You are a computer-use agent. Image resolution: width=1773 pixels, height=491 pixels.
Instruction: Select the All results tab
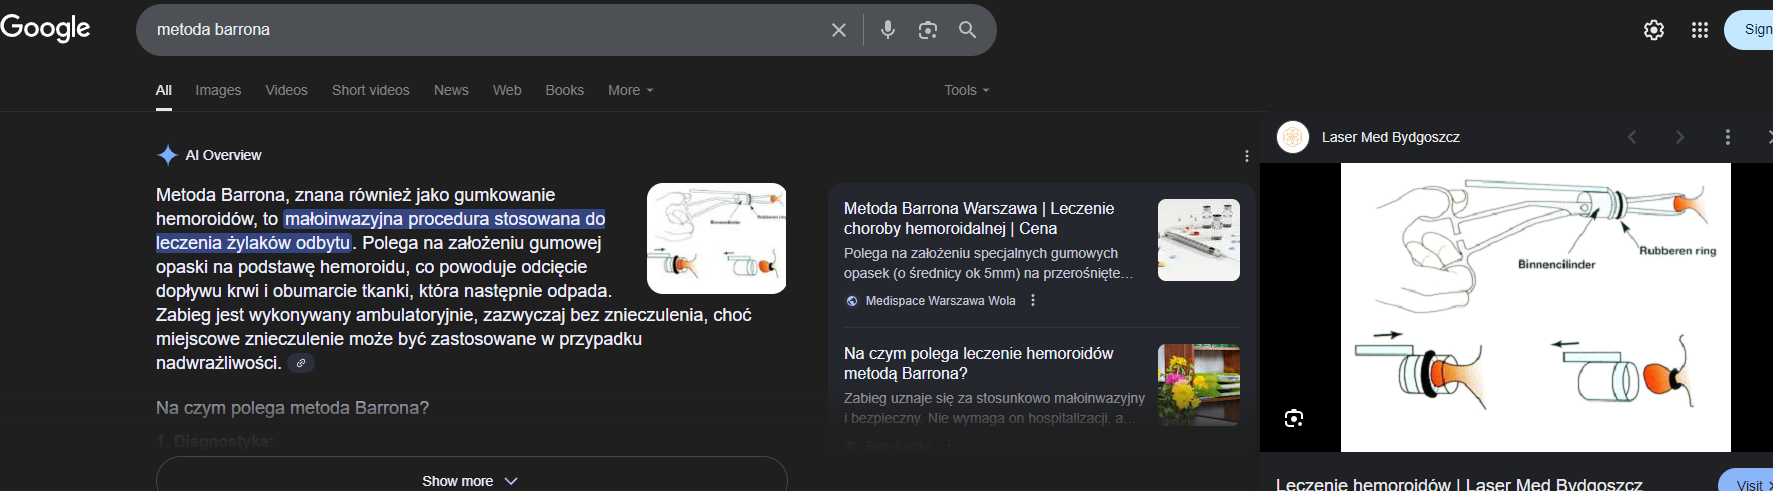tap(164, 90)
